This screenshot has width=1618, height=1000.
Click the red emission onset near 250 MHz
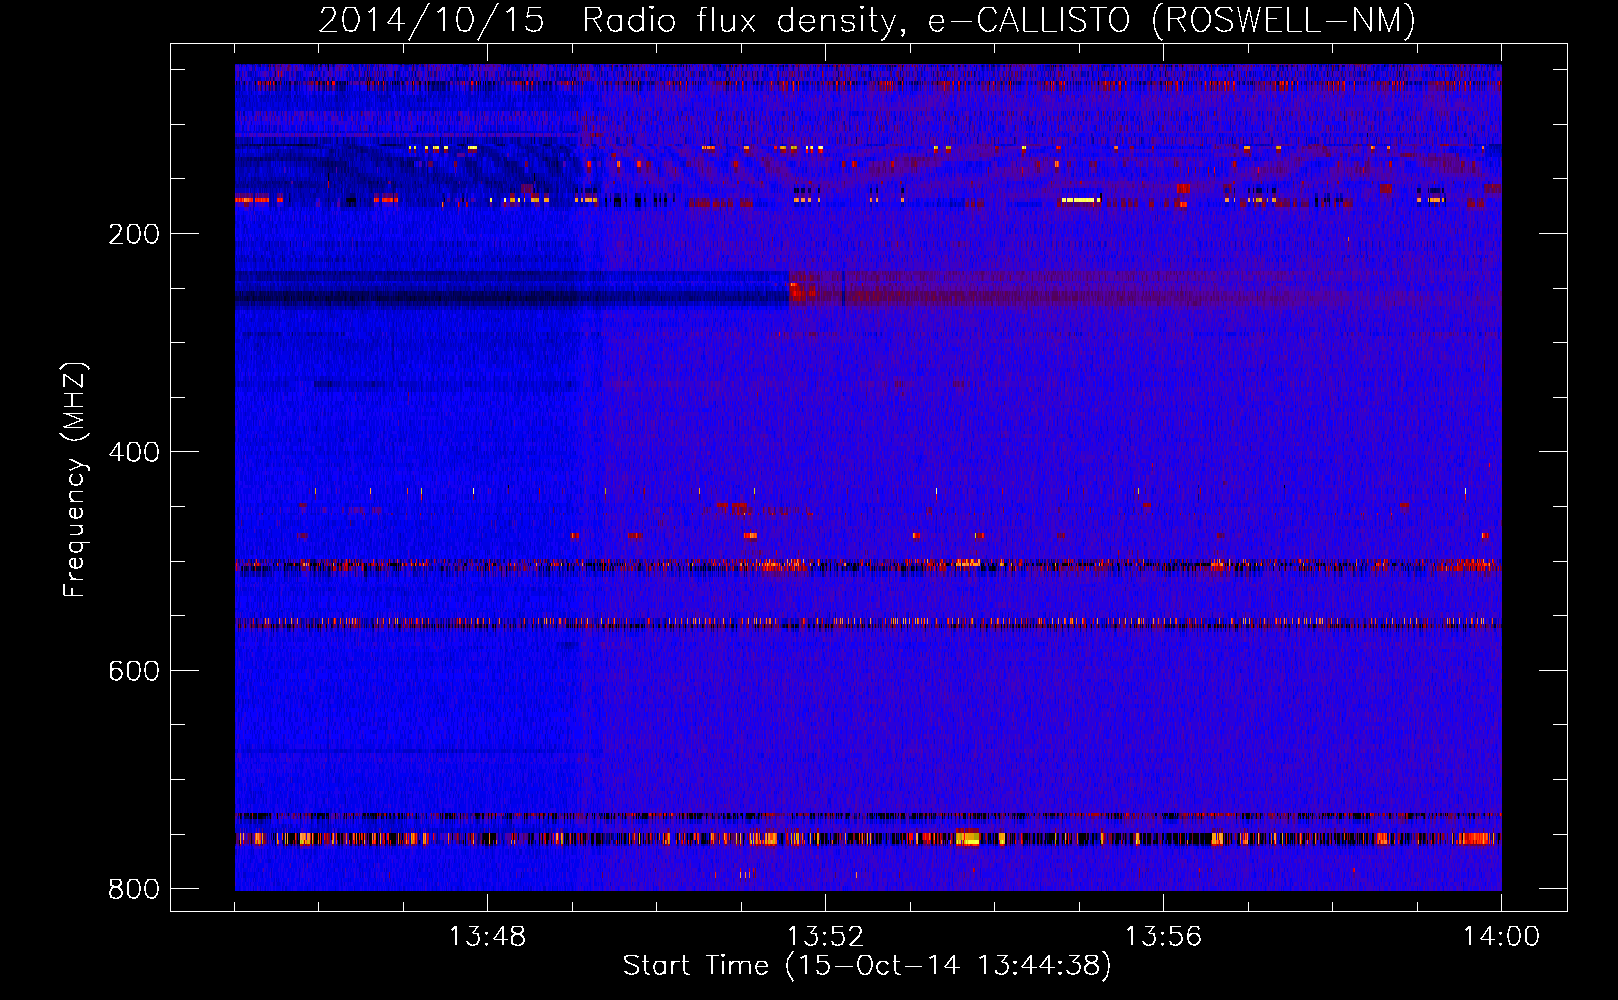point(800,292)
